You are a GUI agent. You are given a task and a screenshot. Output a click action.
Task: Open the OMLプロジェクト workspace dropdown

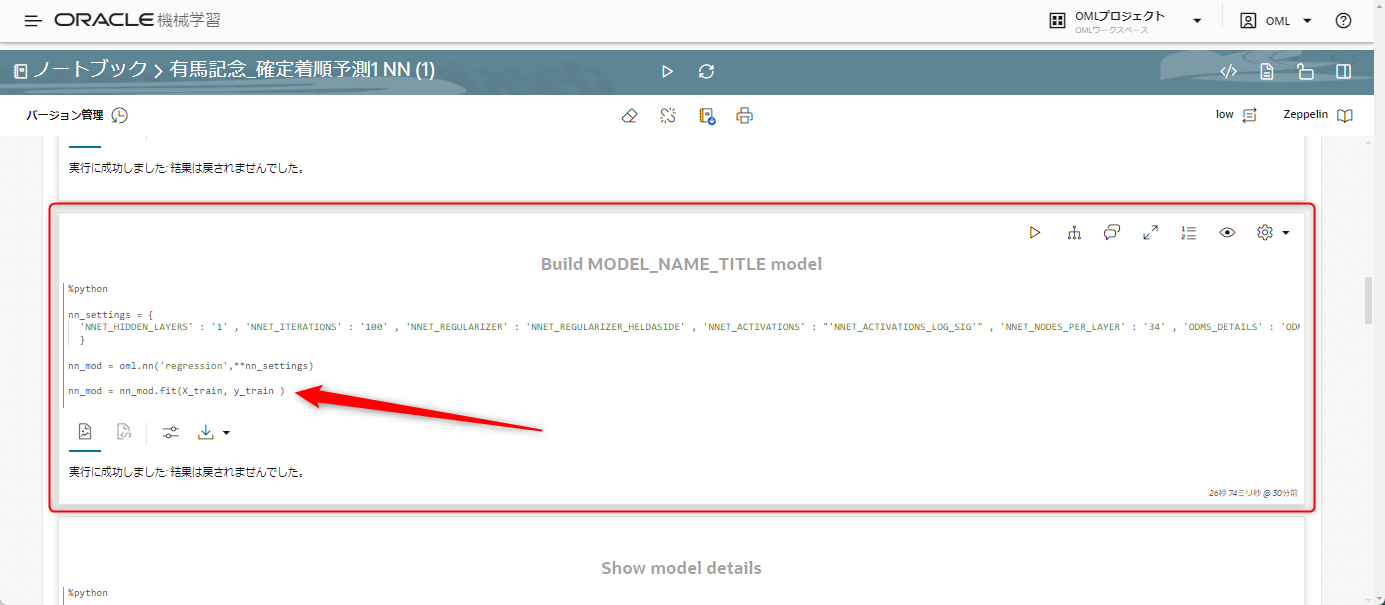point(1125,21)
